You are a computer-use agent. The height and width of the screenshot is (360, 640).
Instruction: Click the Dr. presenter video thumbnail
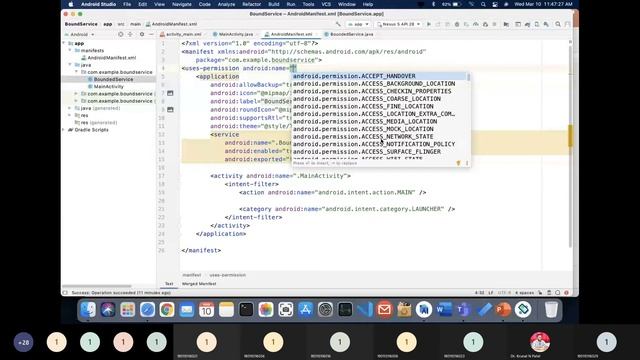540,342
